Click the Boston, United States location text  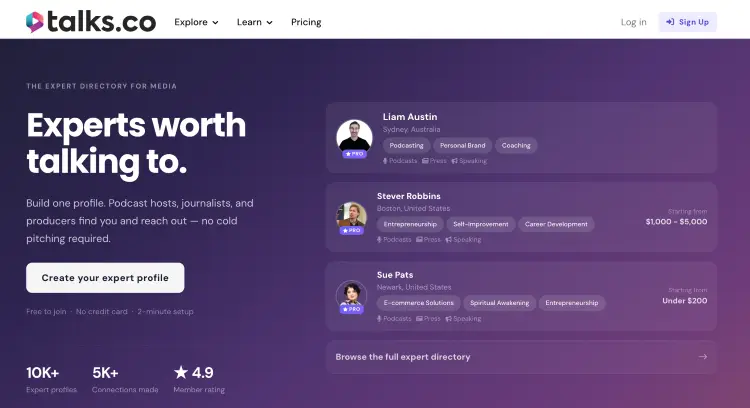[413, 209]
